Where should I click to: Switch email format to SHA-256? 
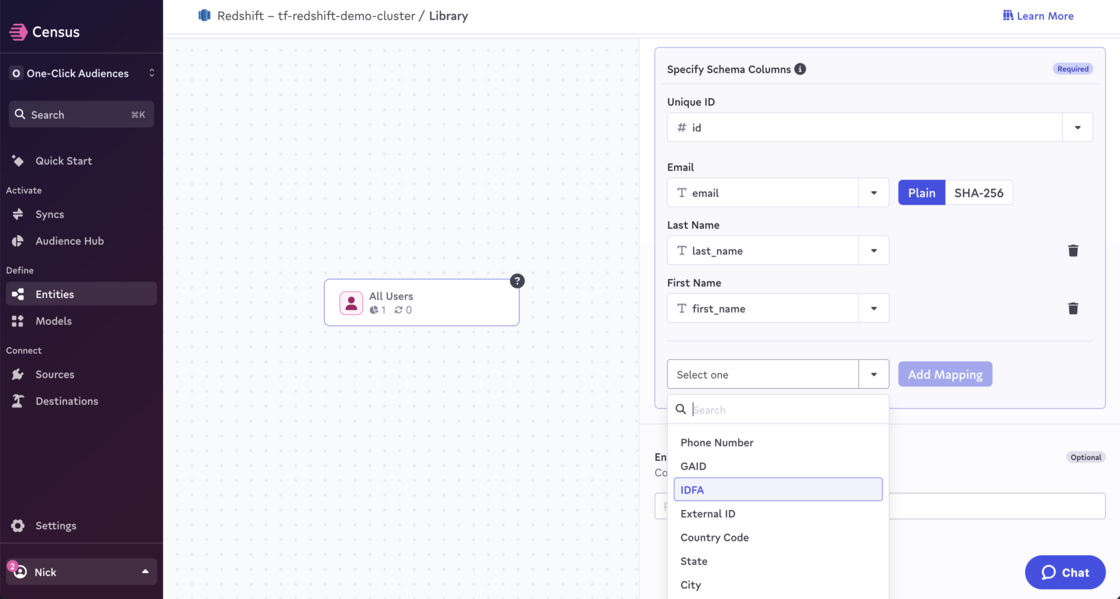(x=978, y=193)
